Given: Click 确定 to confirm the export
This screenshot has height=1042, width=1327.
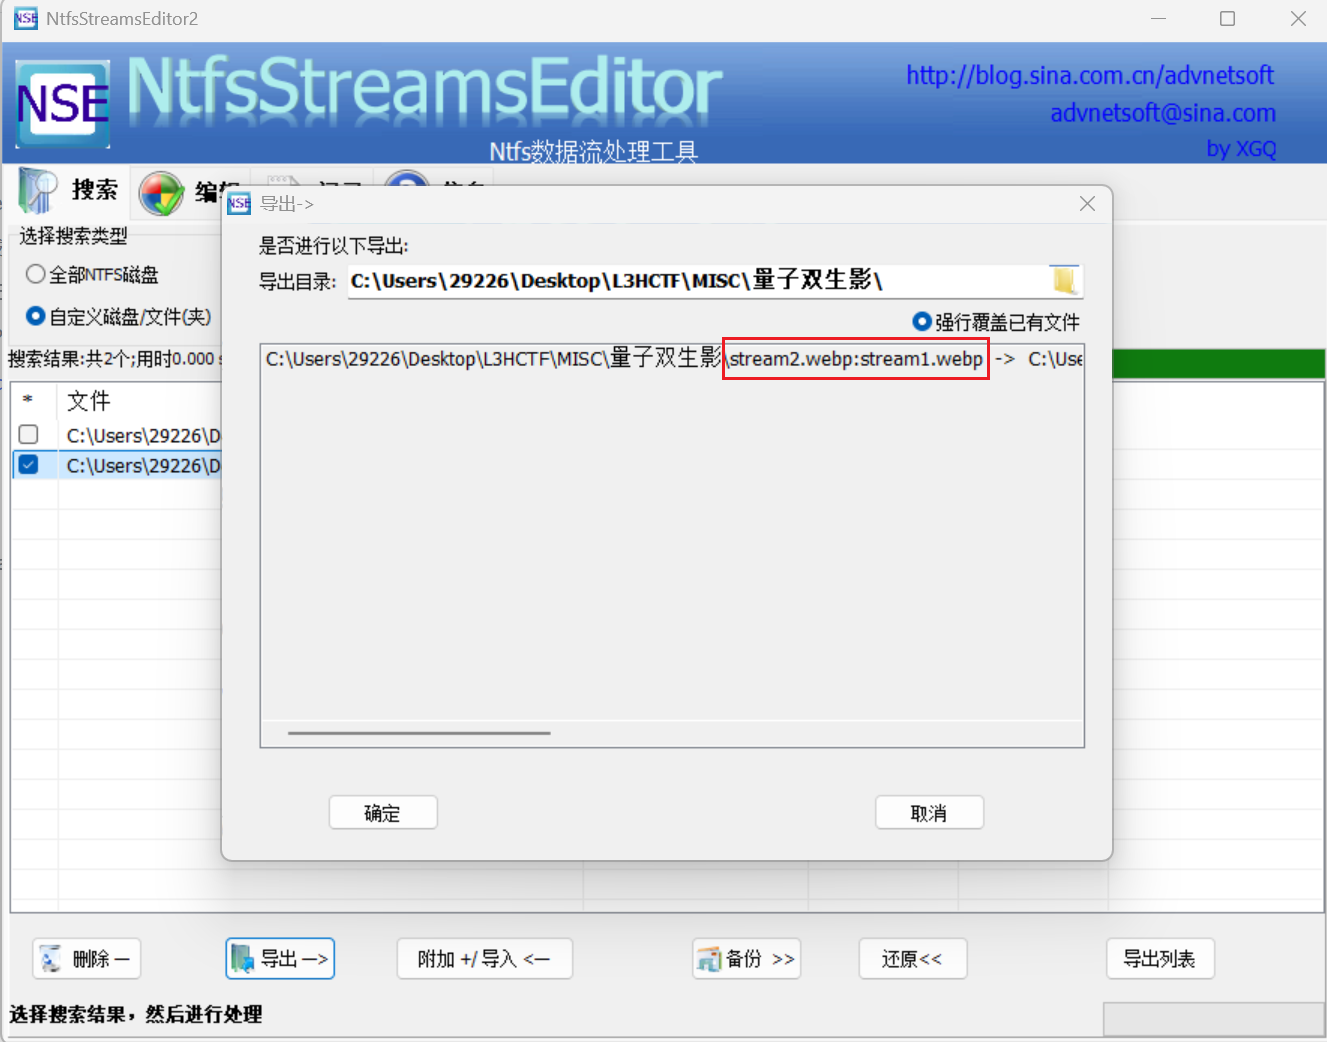Looking at the screenshot, I should [x=383, y=813].
